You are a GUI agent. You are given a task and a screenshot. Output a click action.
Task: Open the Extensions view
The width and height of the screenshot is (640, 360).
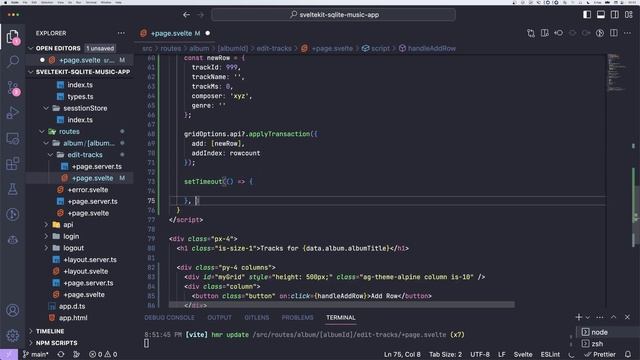[13, 164]
